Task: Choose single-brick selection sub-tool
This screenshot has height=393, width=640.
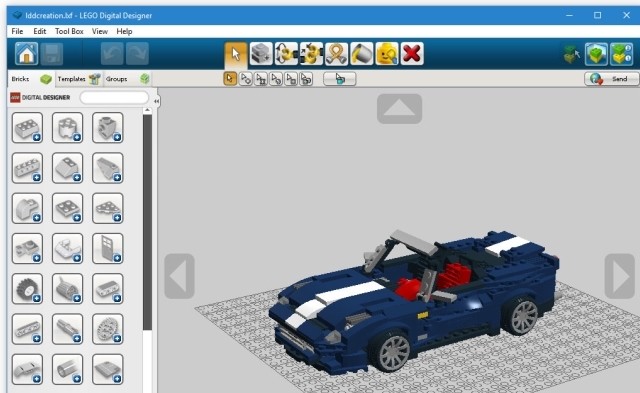Action: 230,79
